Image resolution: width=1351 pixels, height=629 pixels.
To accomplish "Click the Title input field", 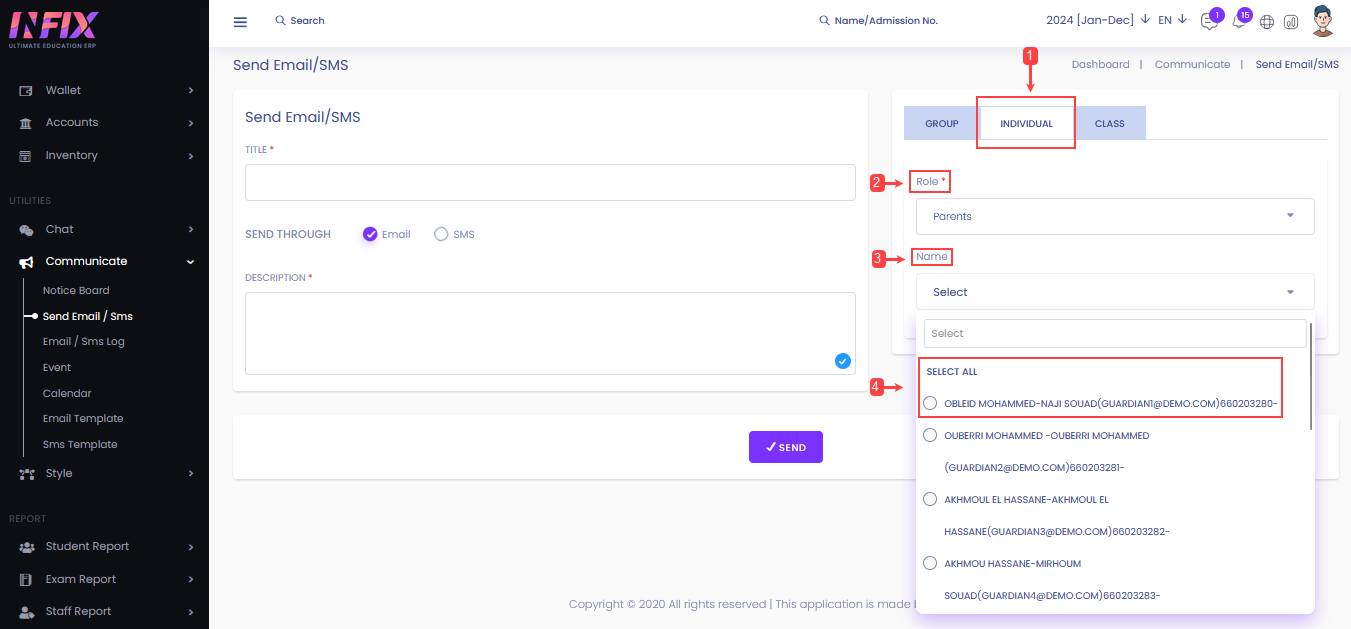I will point(550,182).
